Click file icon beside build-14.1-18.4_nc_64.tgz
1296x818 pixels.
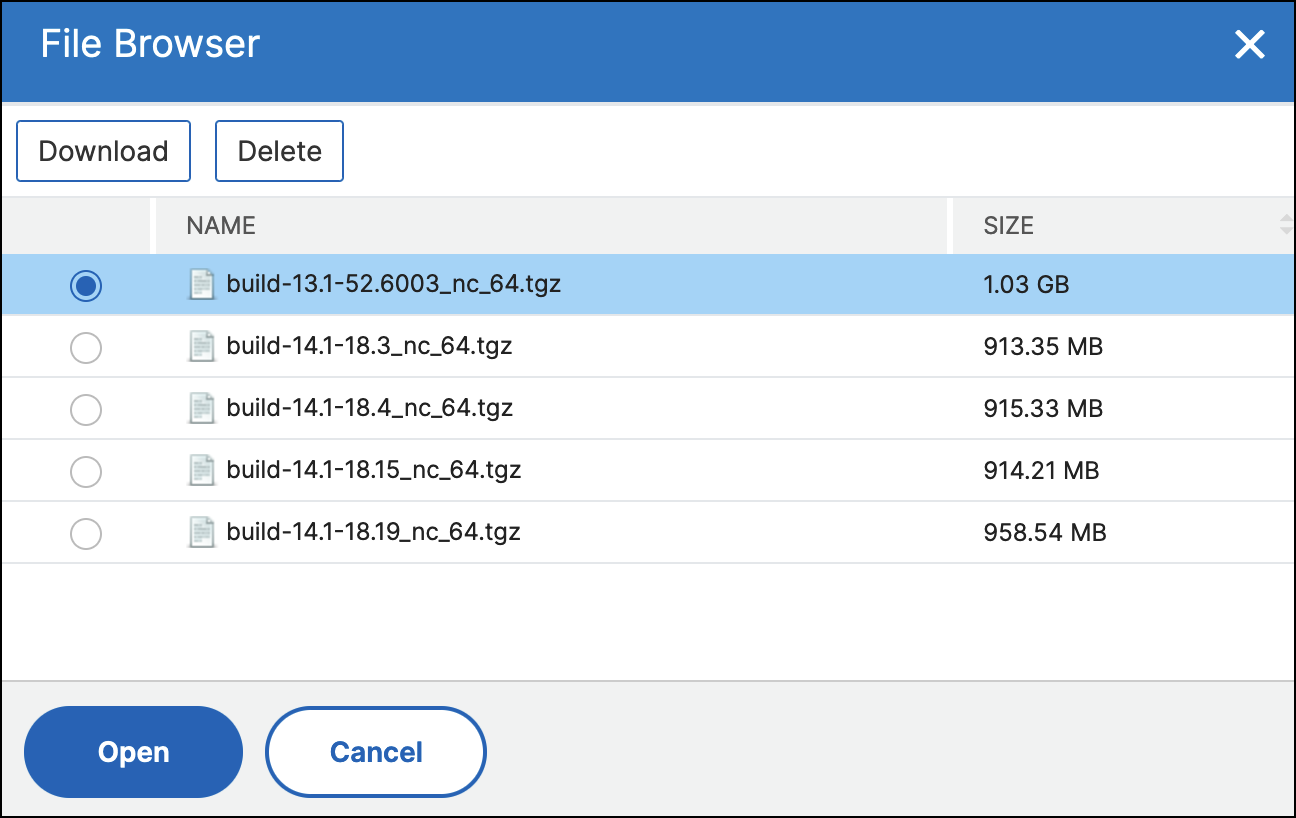coord(203,409)
